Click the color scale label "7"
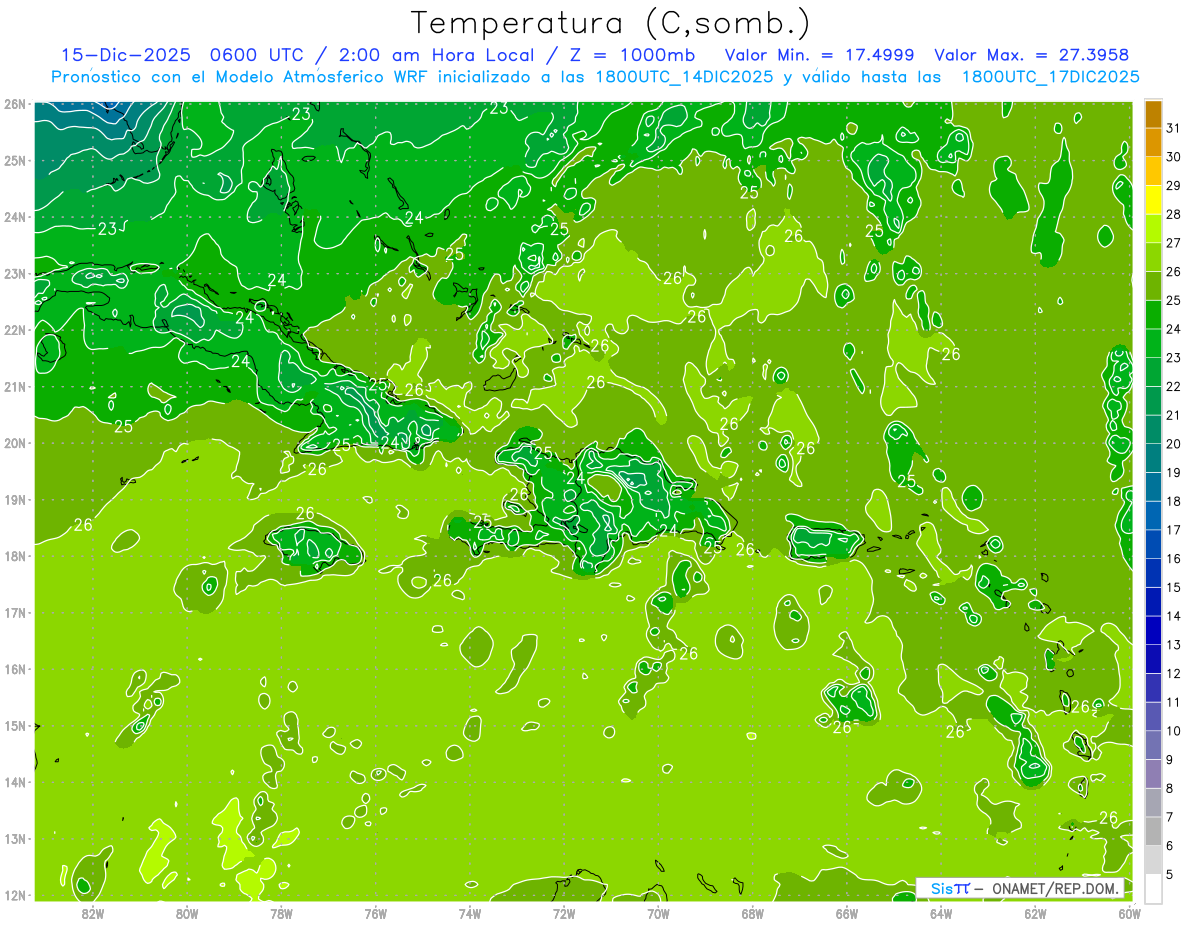 click(x=1170, y=817)
